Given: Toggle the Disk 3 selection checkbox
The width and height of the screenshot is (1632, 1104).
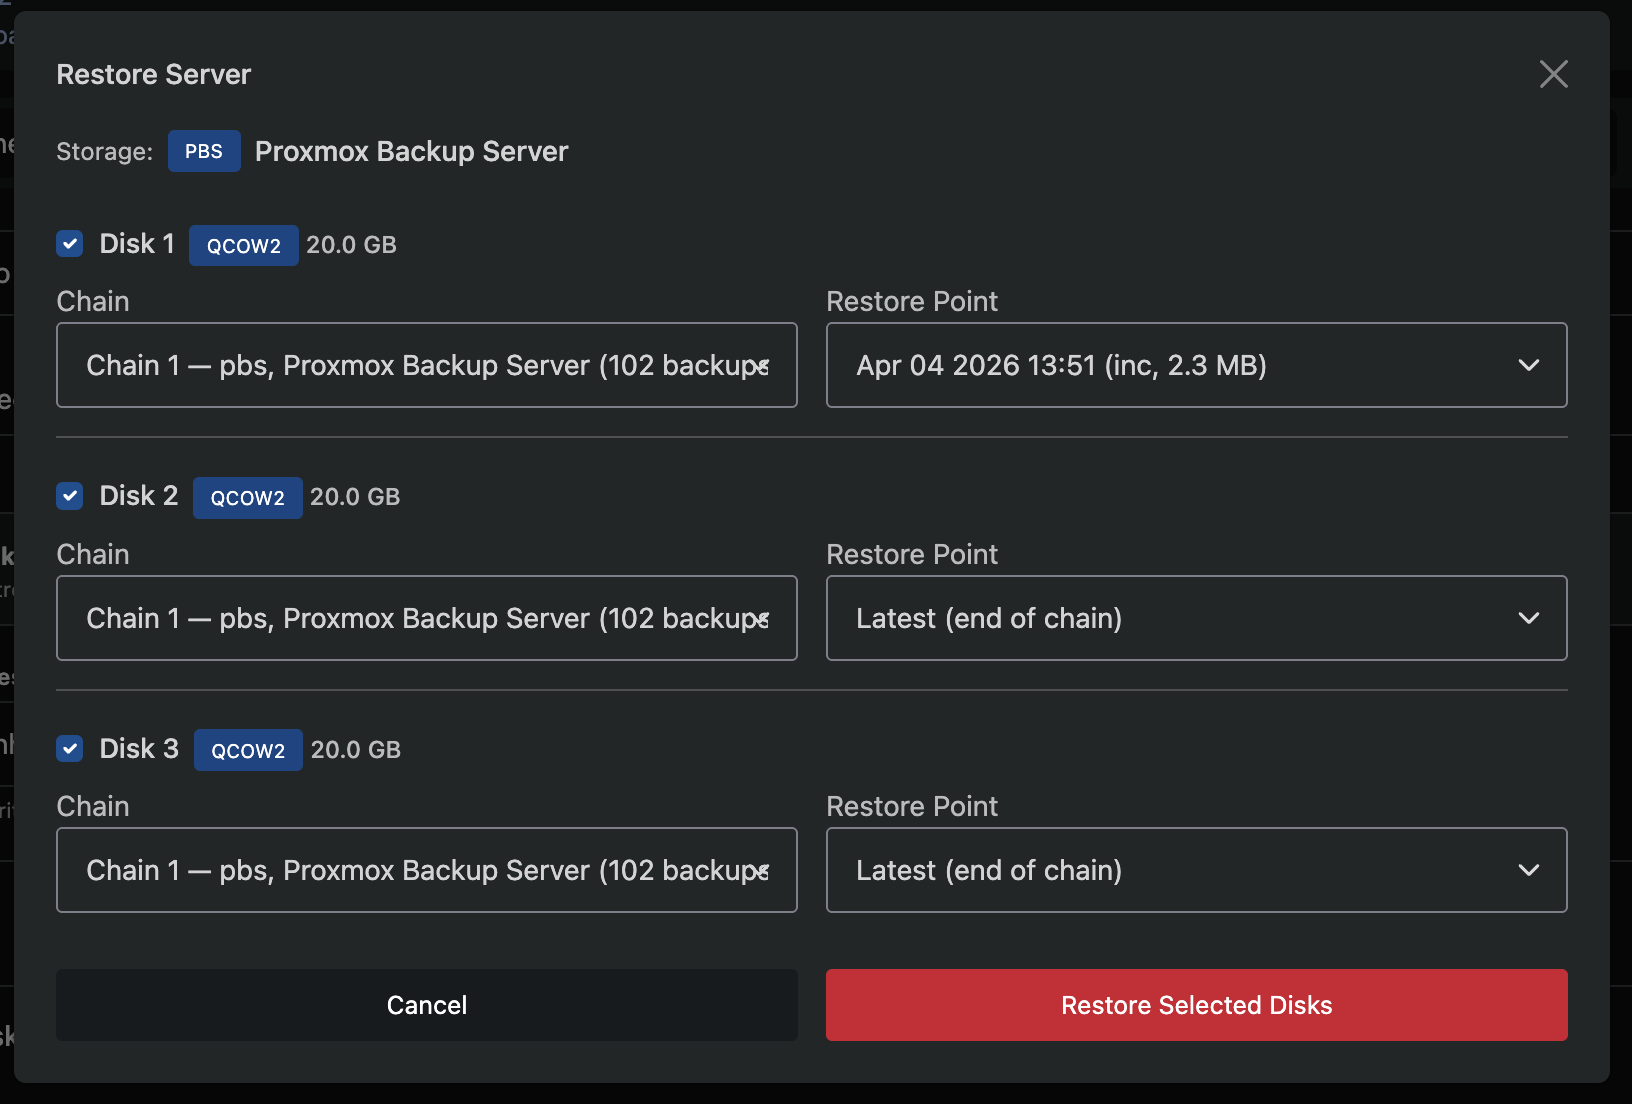Looking at the screenshot, I should point(69,748).
